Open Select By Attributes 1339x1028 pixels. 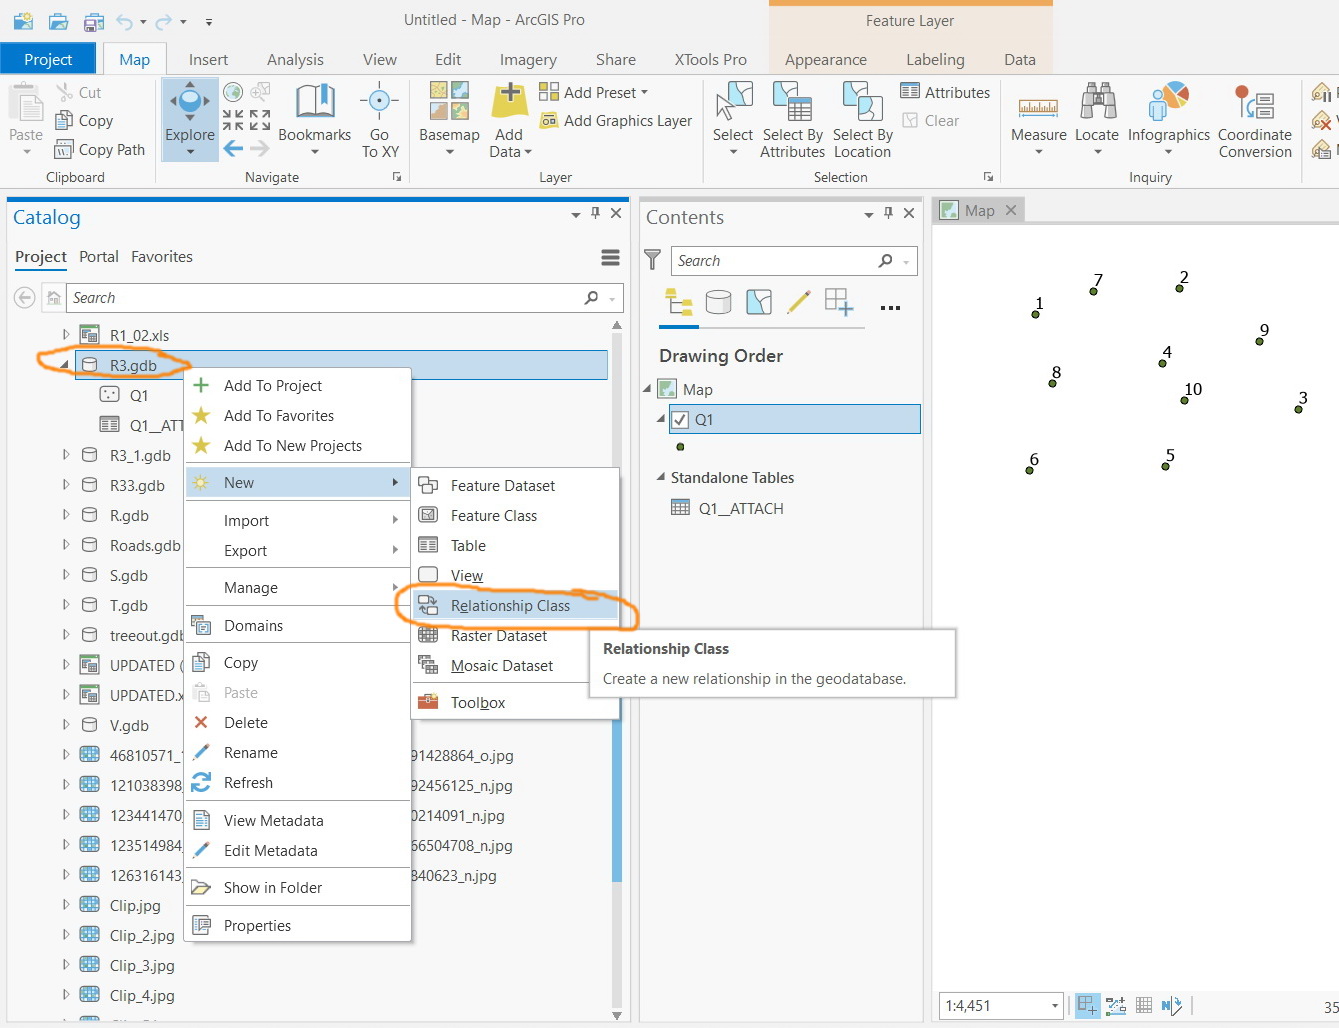pyautogui.click(x=792, y=118)
